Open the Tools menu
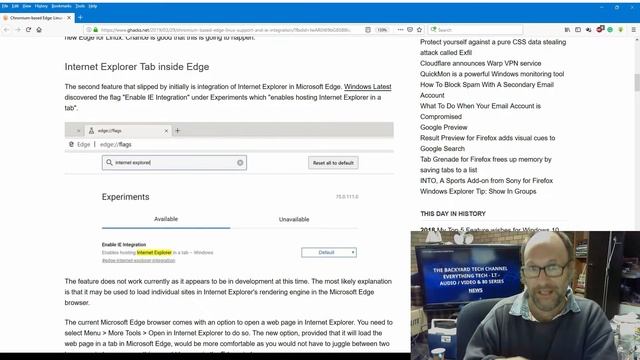The height and width of the screenshot is (360, 640). coord(80,6)
